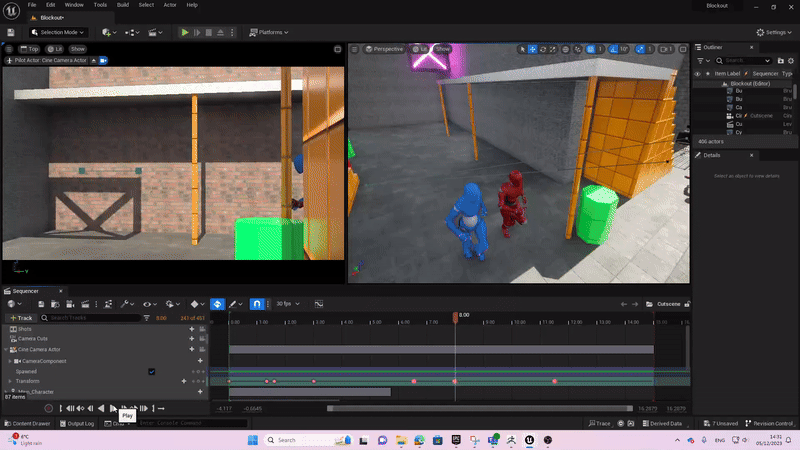
Task: Open the Build menu
Action: pyautogui.click(x=125, y=5)
